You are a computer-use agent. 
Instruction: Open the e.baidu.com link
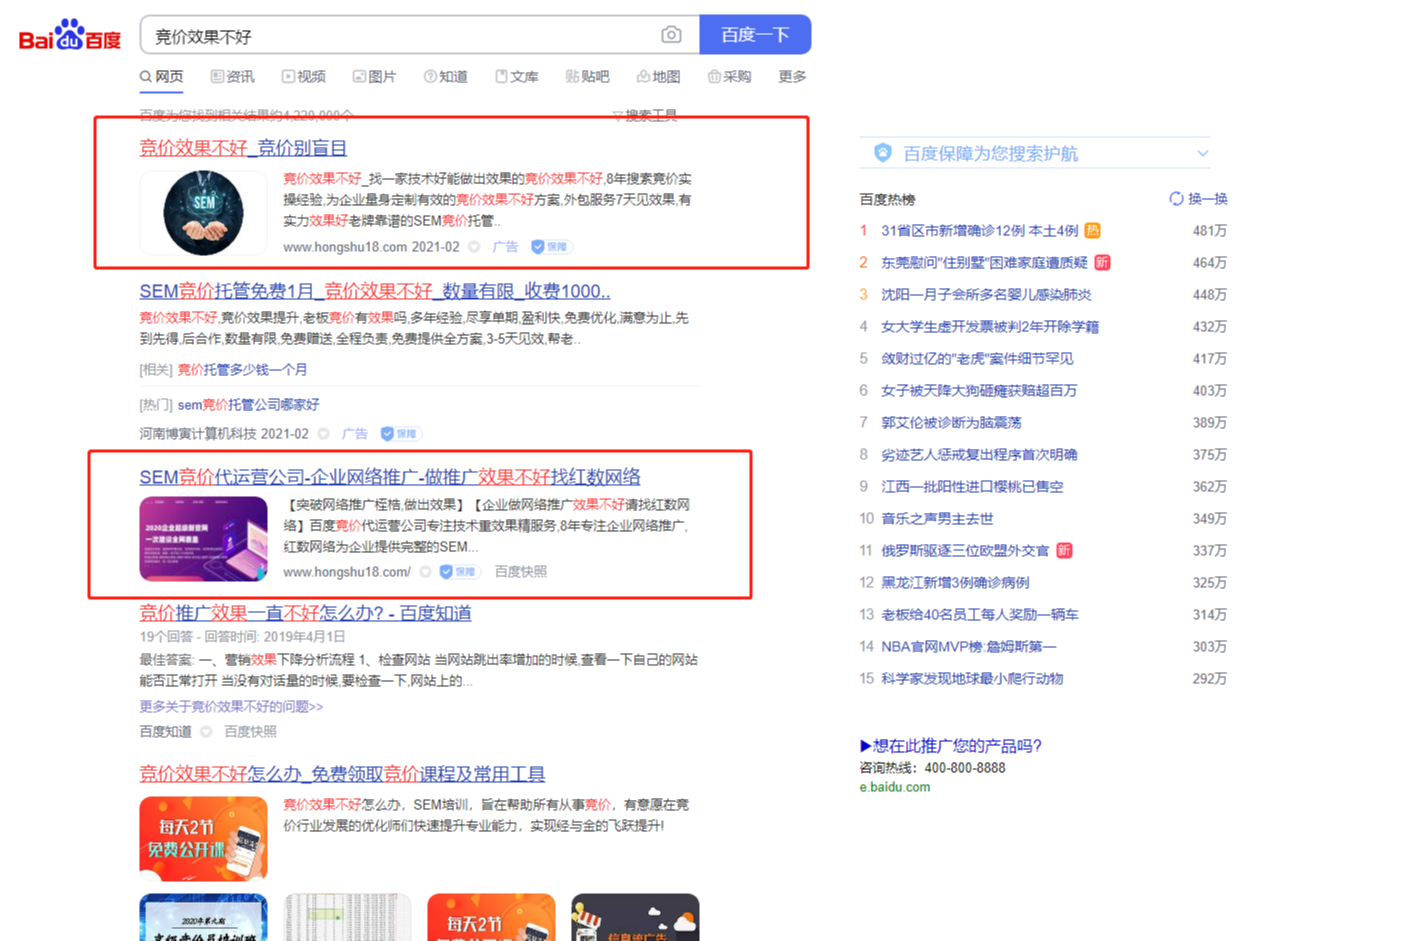[895, 788]
